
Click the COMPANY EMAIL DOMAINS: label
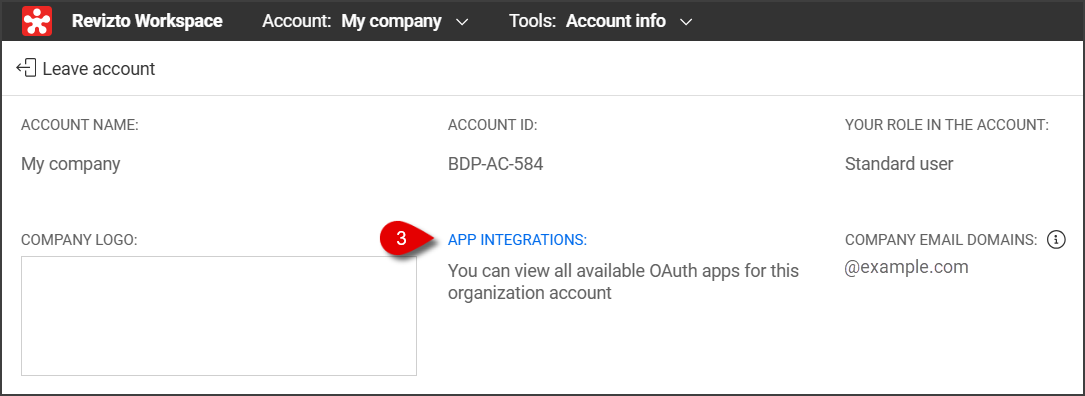941,240
